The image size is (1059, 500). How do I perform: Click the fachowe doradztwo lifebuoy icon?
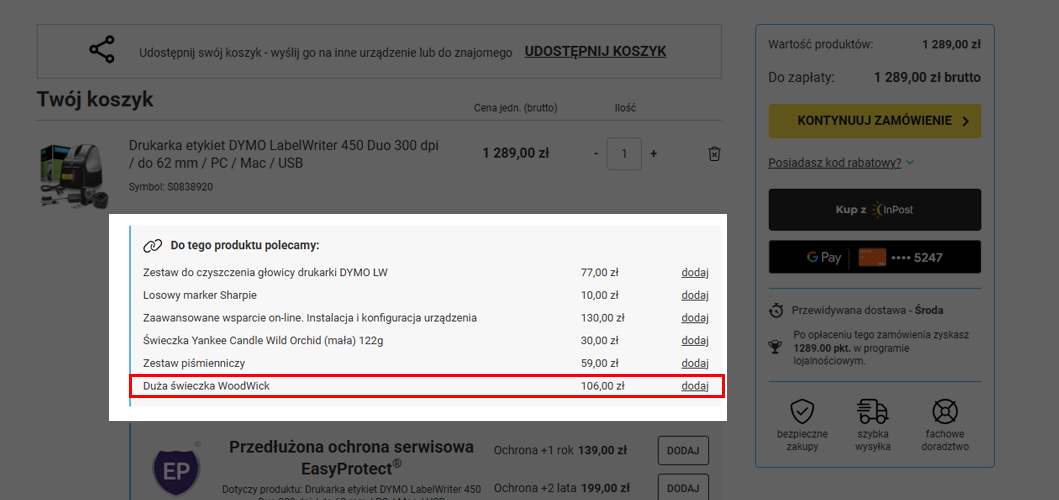[x=945, y=411]
